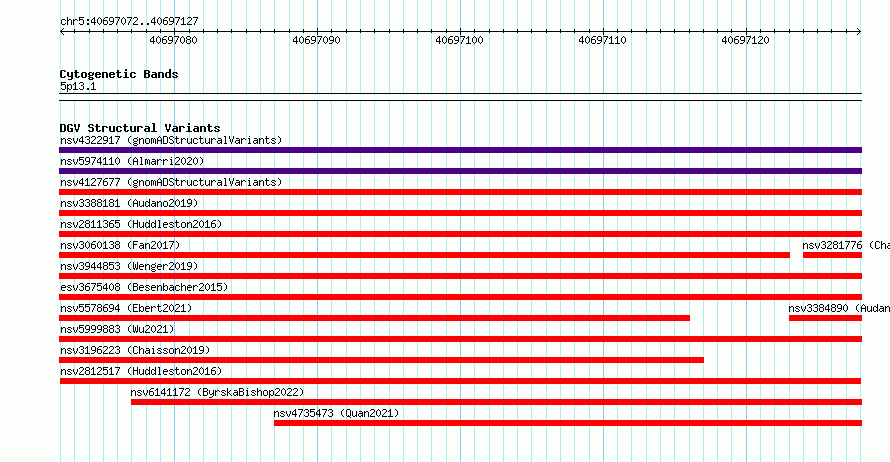Click the red bar under nsv4735473
The image size is (890, 462).
568,423
